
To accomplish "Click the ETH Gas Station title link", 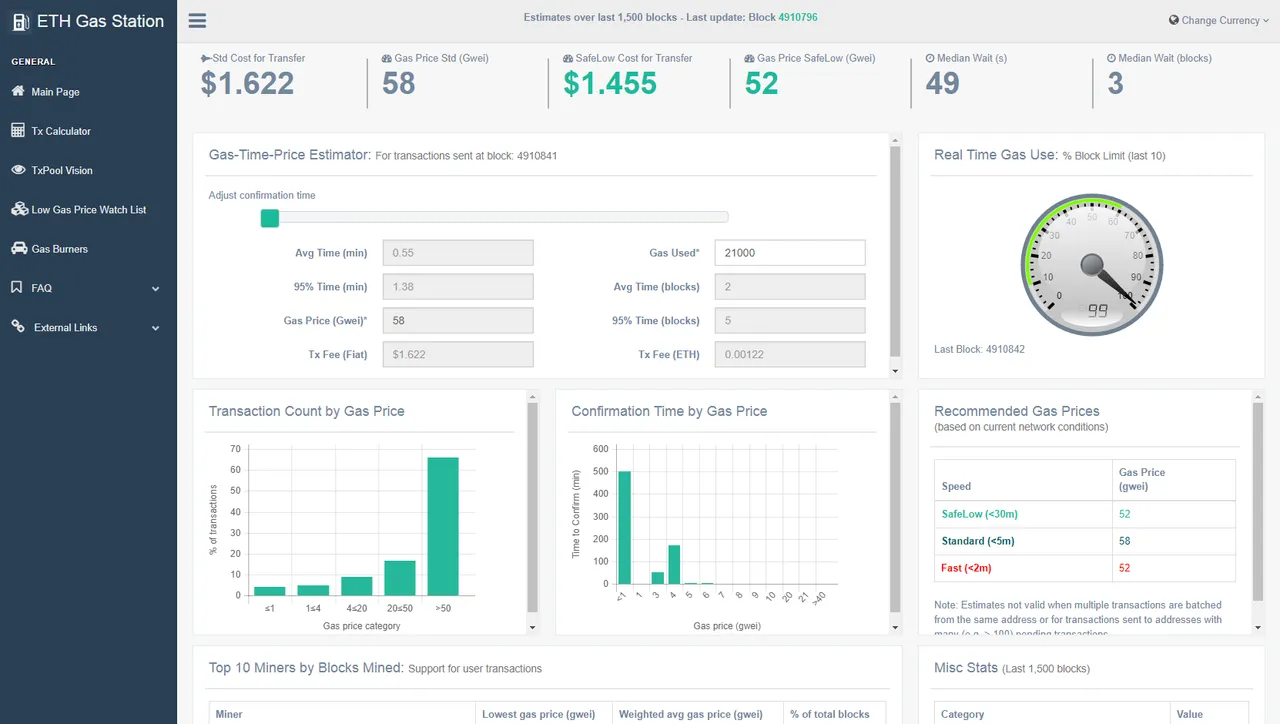I will pyautogui.click(x=100, y=21).
